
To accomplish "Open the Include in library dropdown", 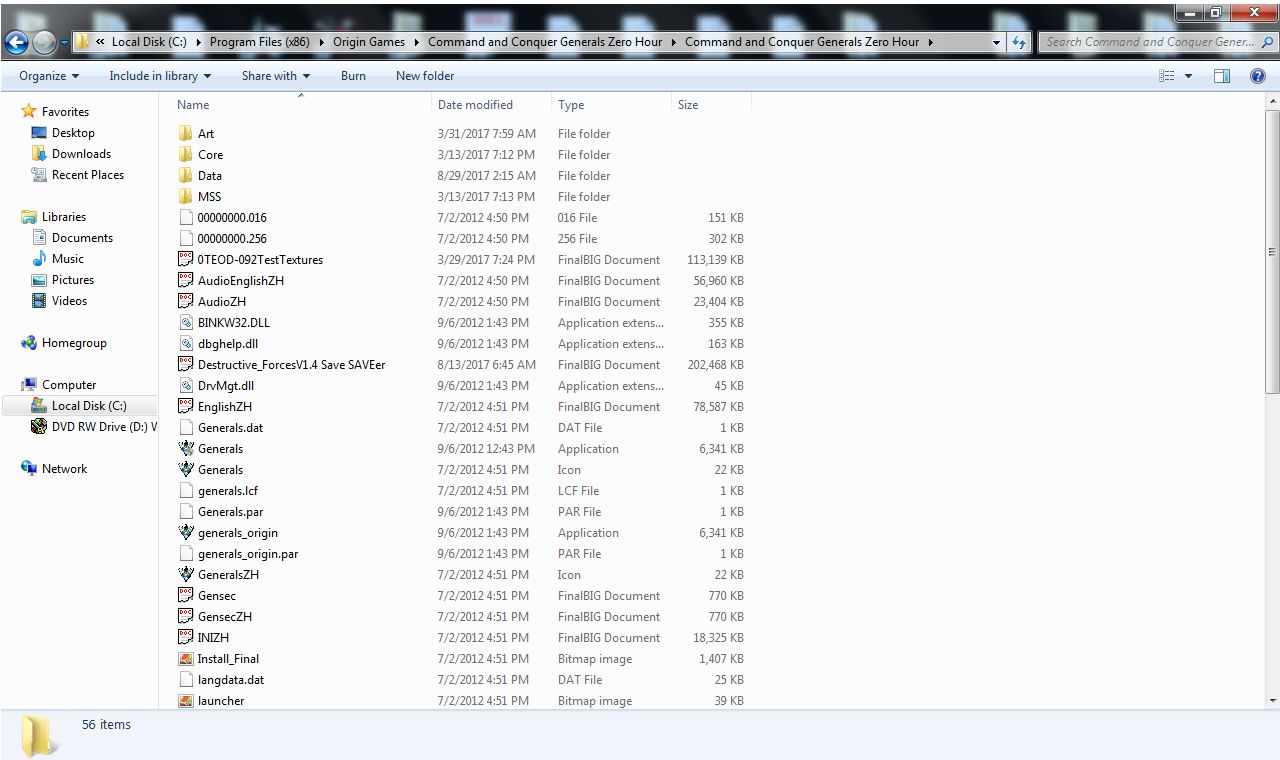I will (160, 76).
